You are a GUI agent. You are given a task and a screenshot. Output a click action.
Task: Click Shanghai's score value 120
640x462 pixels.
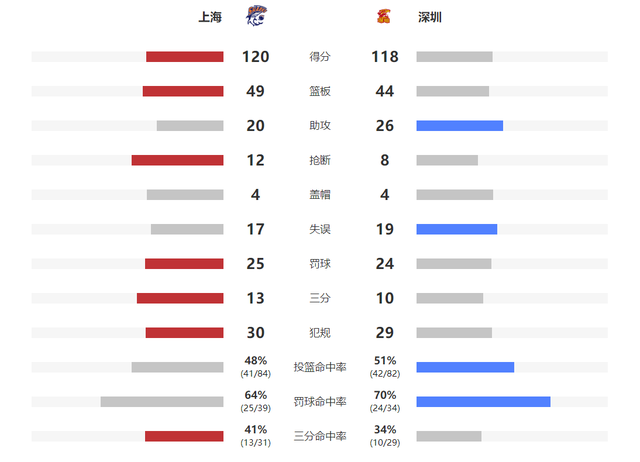pyautogui.click(x=256, y=57)
